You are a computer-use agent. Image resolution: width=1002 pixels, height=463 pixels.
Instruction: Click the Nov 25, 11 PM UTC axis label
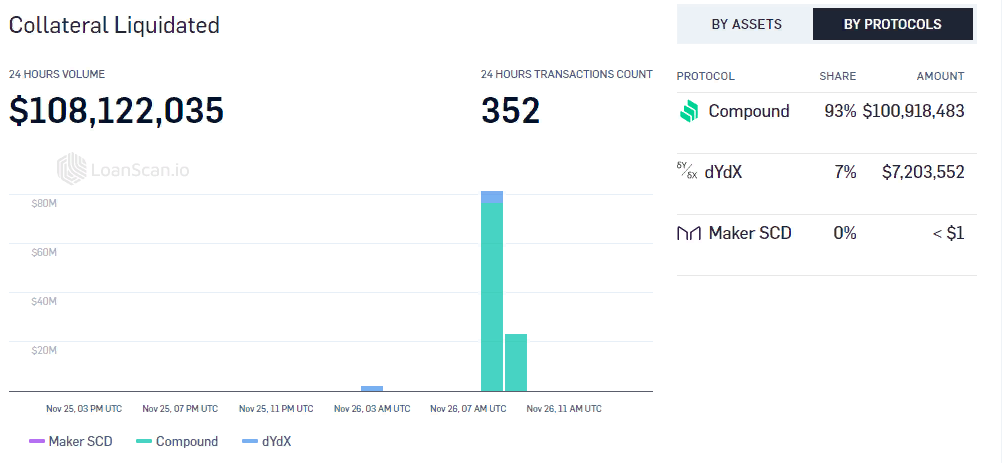coord(276,409)
